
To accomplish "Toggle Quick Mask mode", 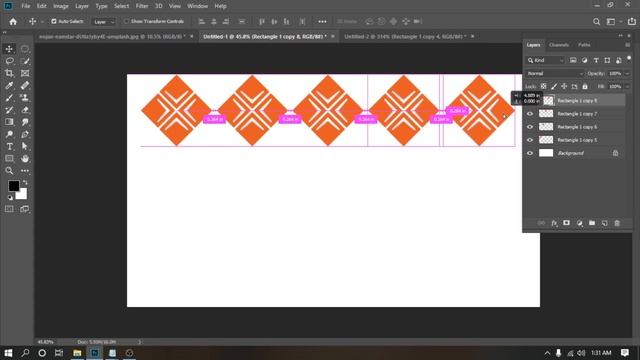I will click(x=9, y=209).
